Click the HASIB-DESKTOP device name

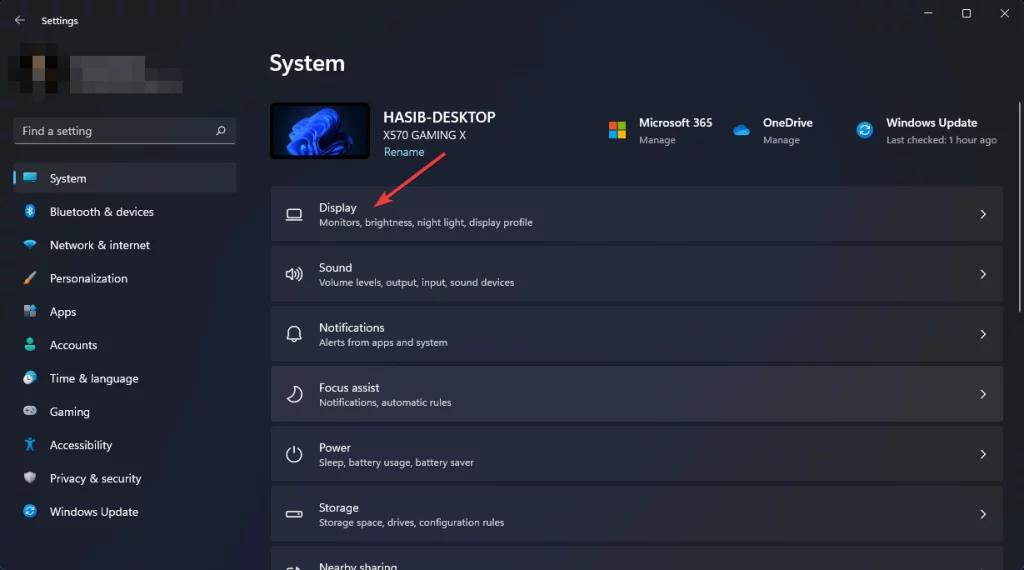(439, 117)
